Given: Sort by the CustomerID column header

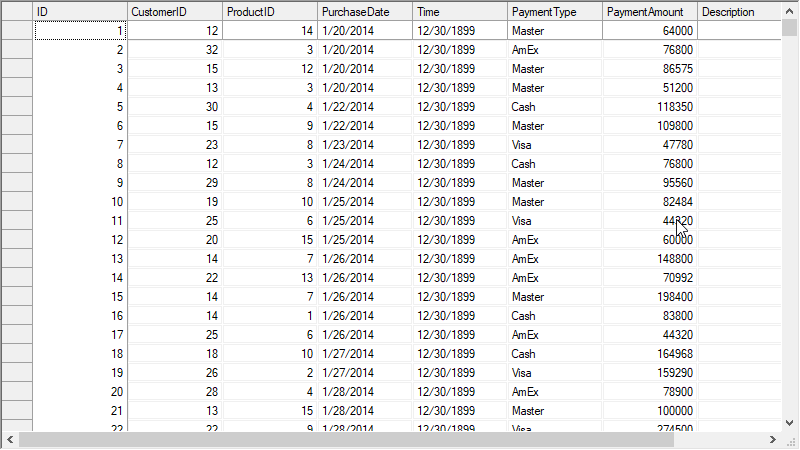Looking at the screenshot, I should click(175, 12).
